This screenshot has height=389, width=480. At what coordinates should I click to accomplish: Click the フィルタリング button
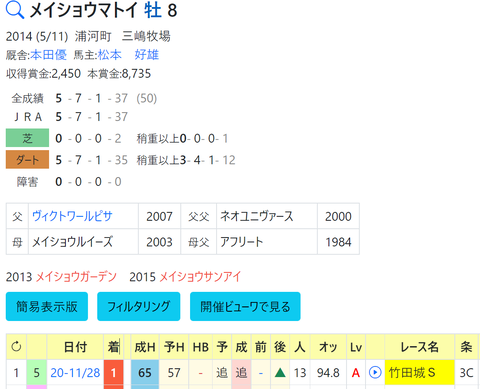pyautogui.click(x=139, y=306)
